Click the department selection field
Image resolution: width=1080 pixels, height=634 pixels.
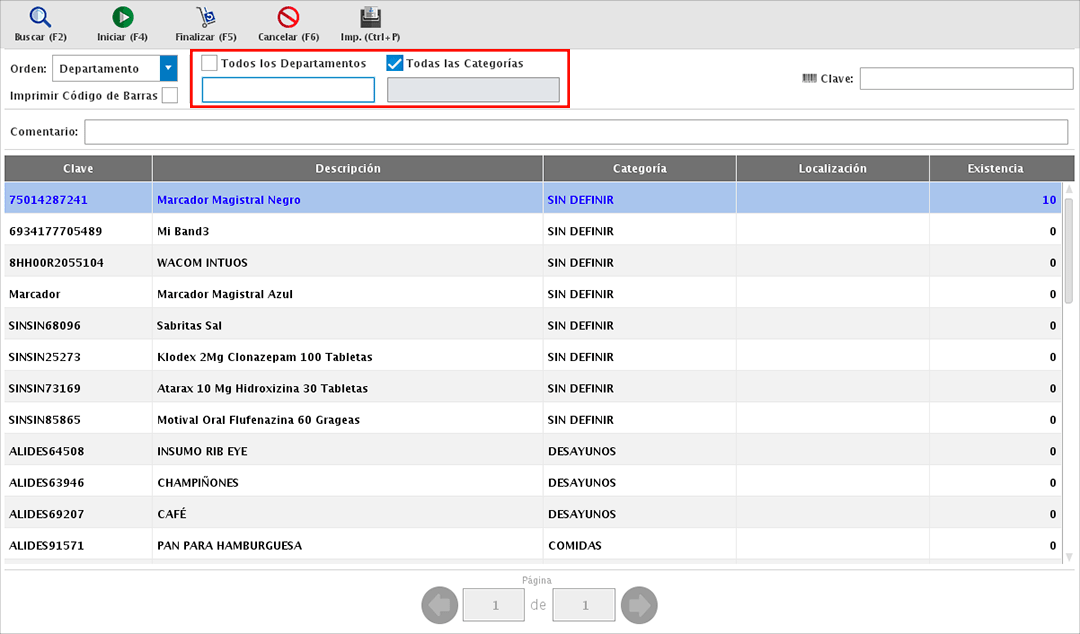pyautogui.click(x=288, y=90)
